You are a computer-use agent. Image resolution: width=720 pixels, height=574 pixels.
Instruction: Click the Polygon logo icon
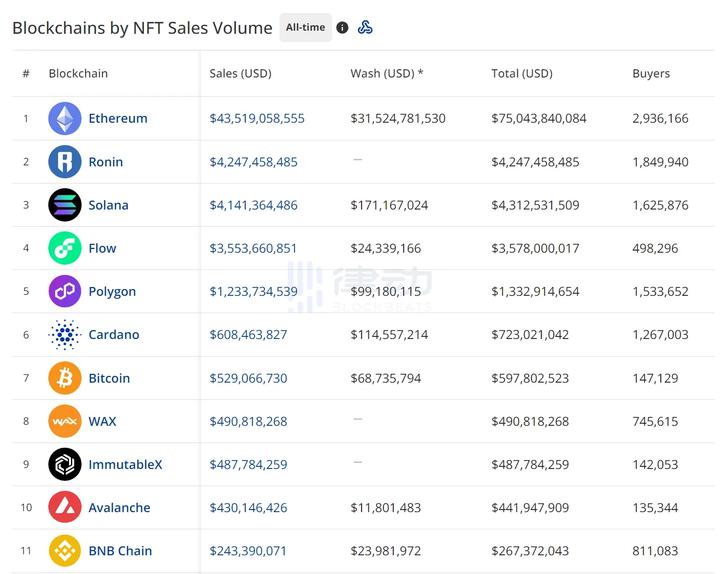pos(65,291)
